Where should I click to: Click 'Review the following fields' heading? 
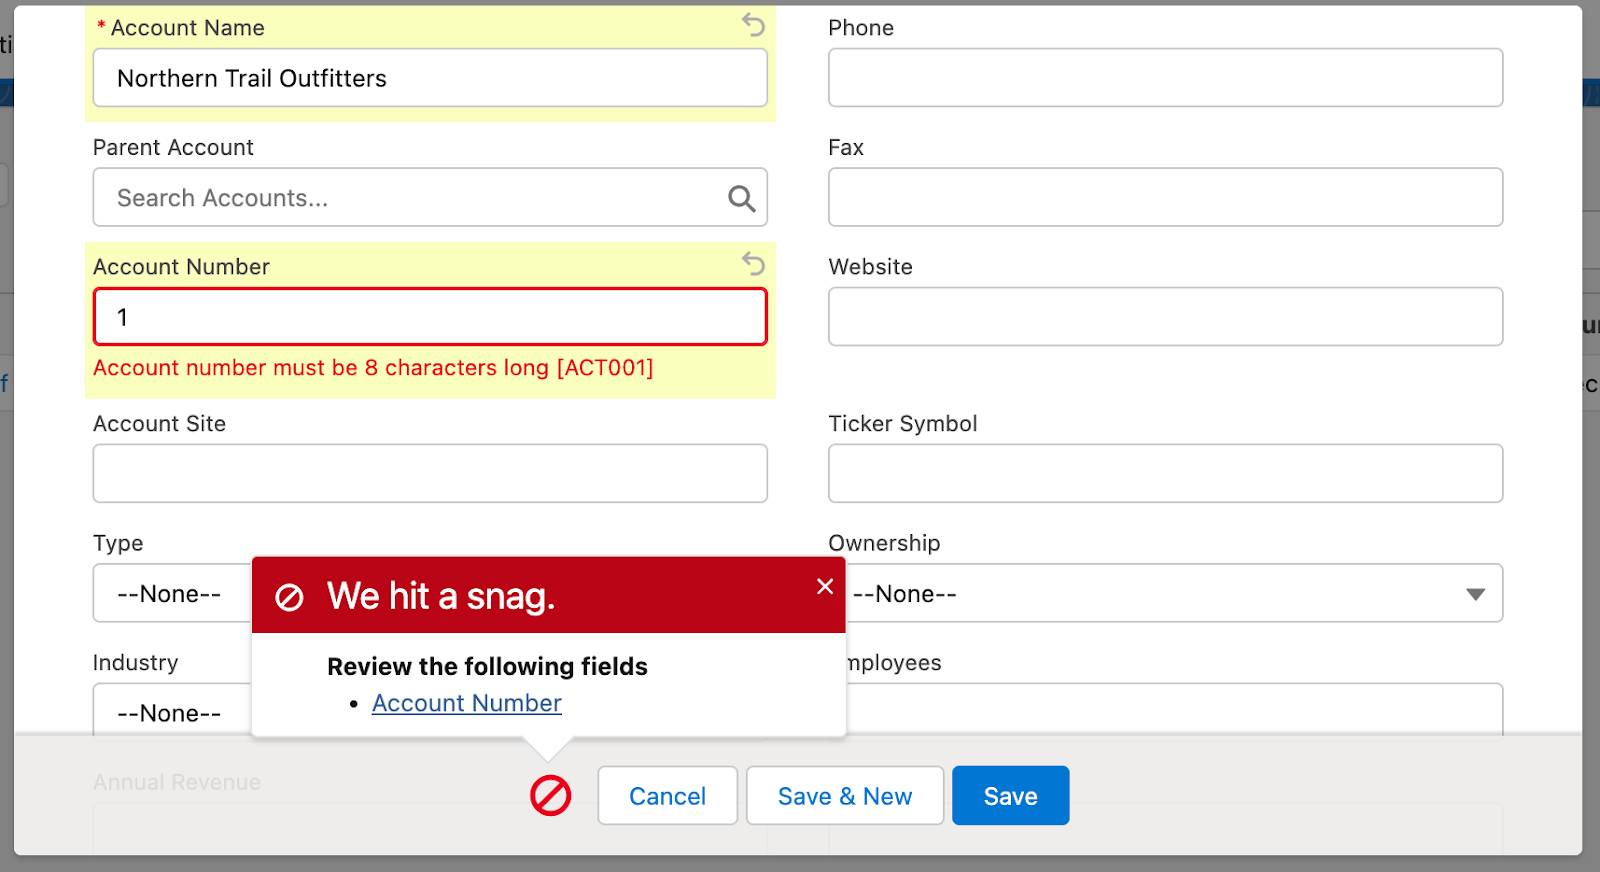tap(487, 666)
